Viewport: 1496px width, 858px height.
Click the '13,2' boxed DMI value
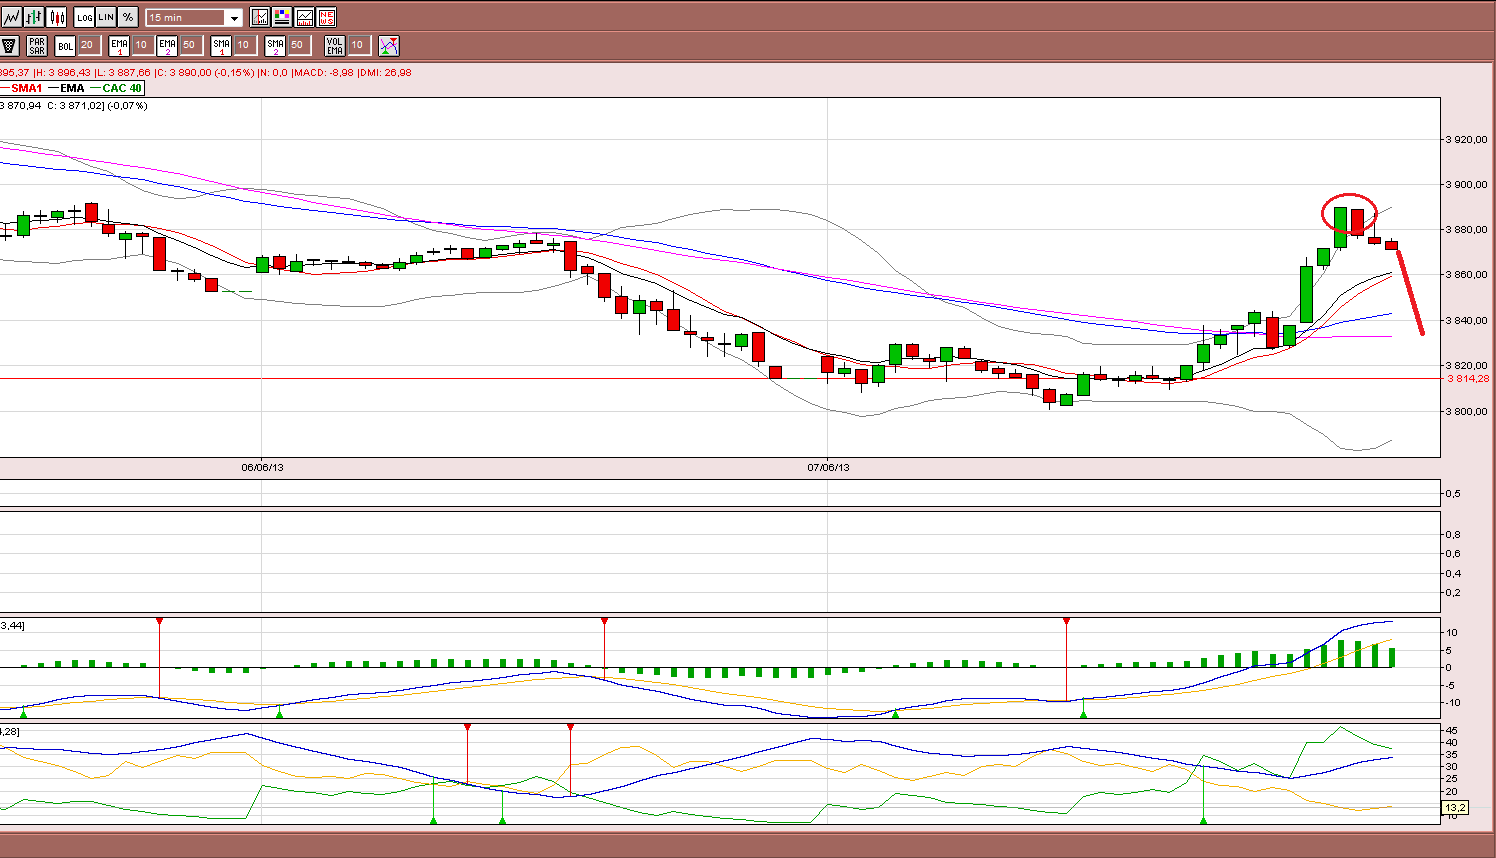coord(1454,807)
